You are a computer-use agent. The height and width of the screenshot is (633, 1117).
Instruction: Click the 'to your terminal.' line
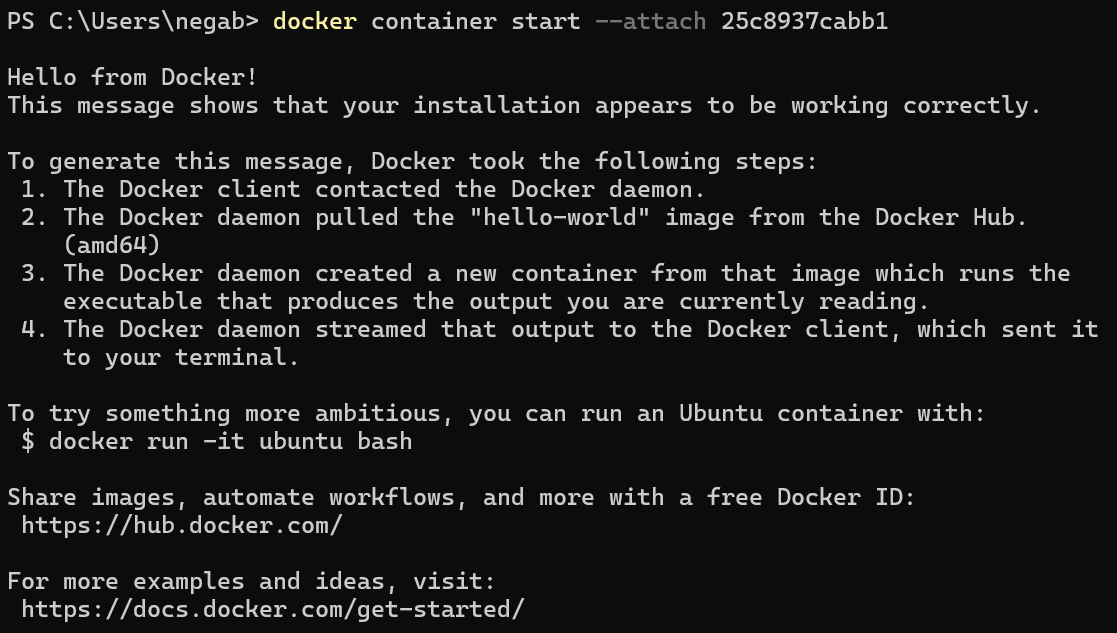point(181,357)
